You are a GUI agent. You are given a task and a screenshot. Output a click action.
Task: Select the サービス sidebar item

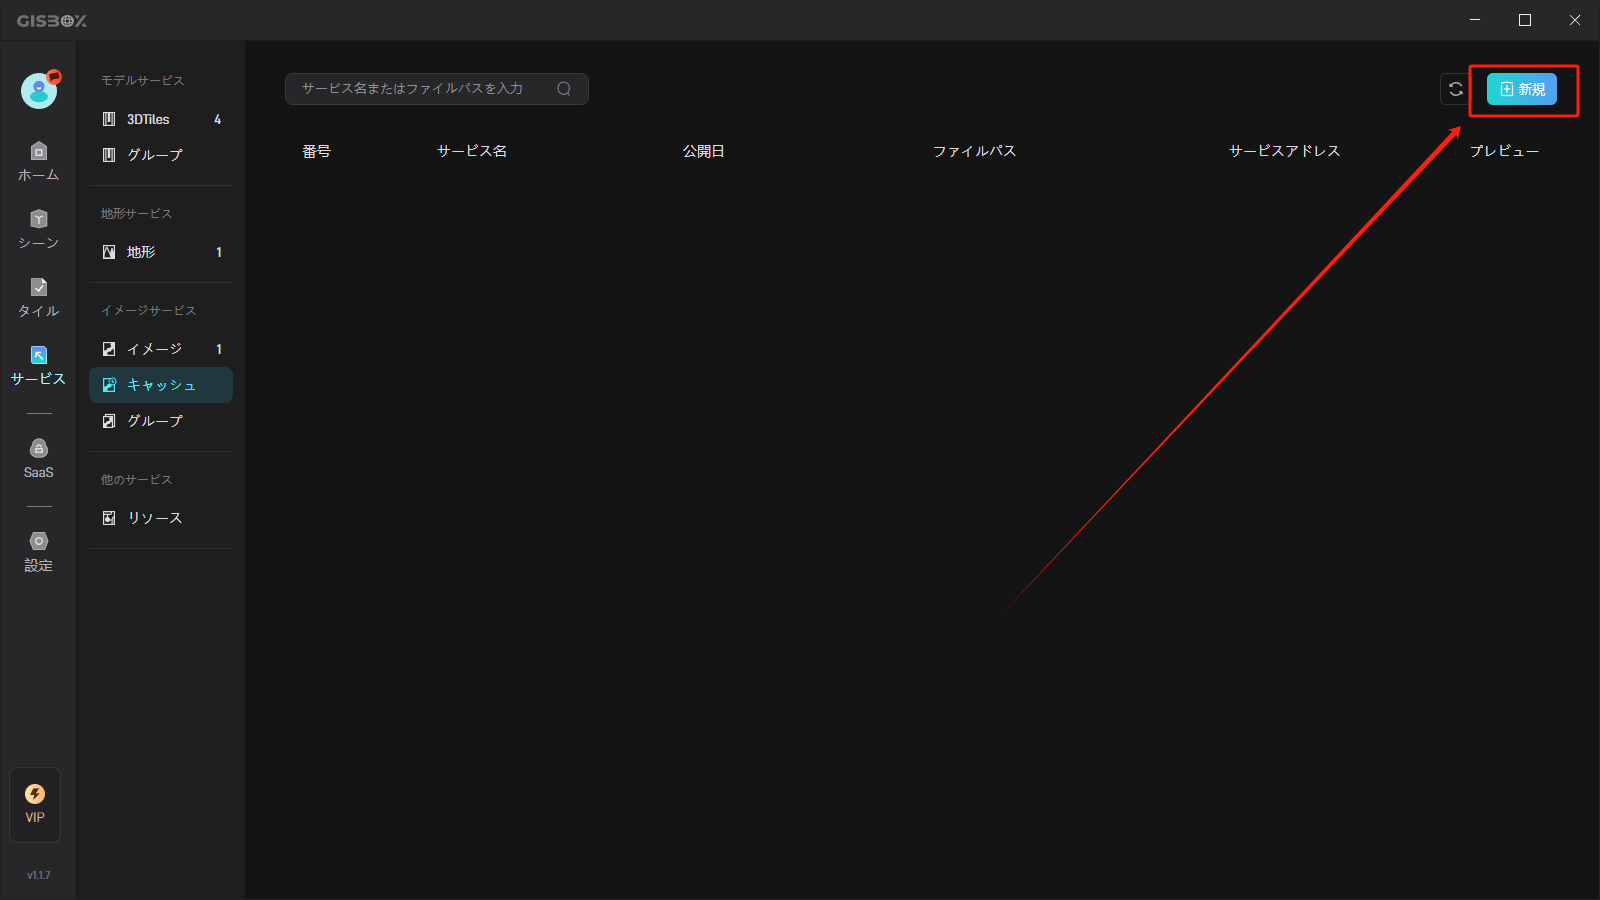[x=39, y=365]
